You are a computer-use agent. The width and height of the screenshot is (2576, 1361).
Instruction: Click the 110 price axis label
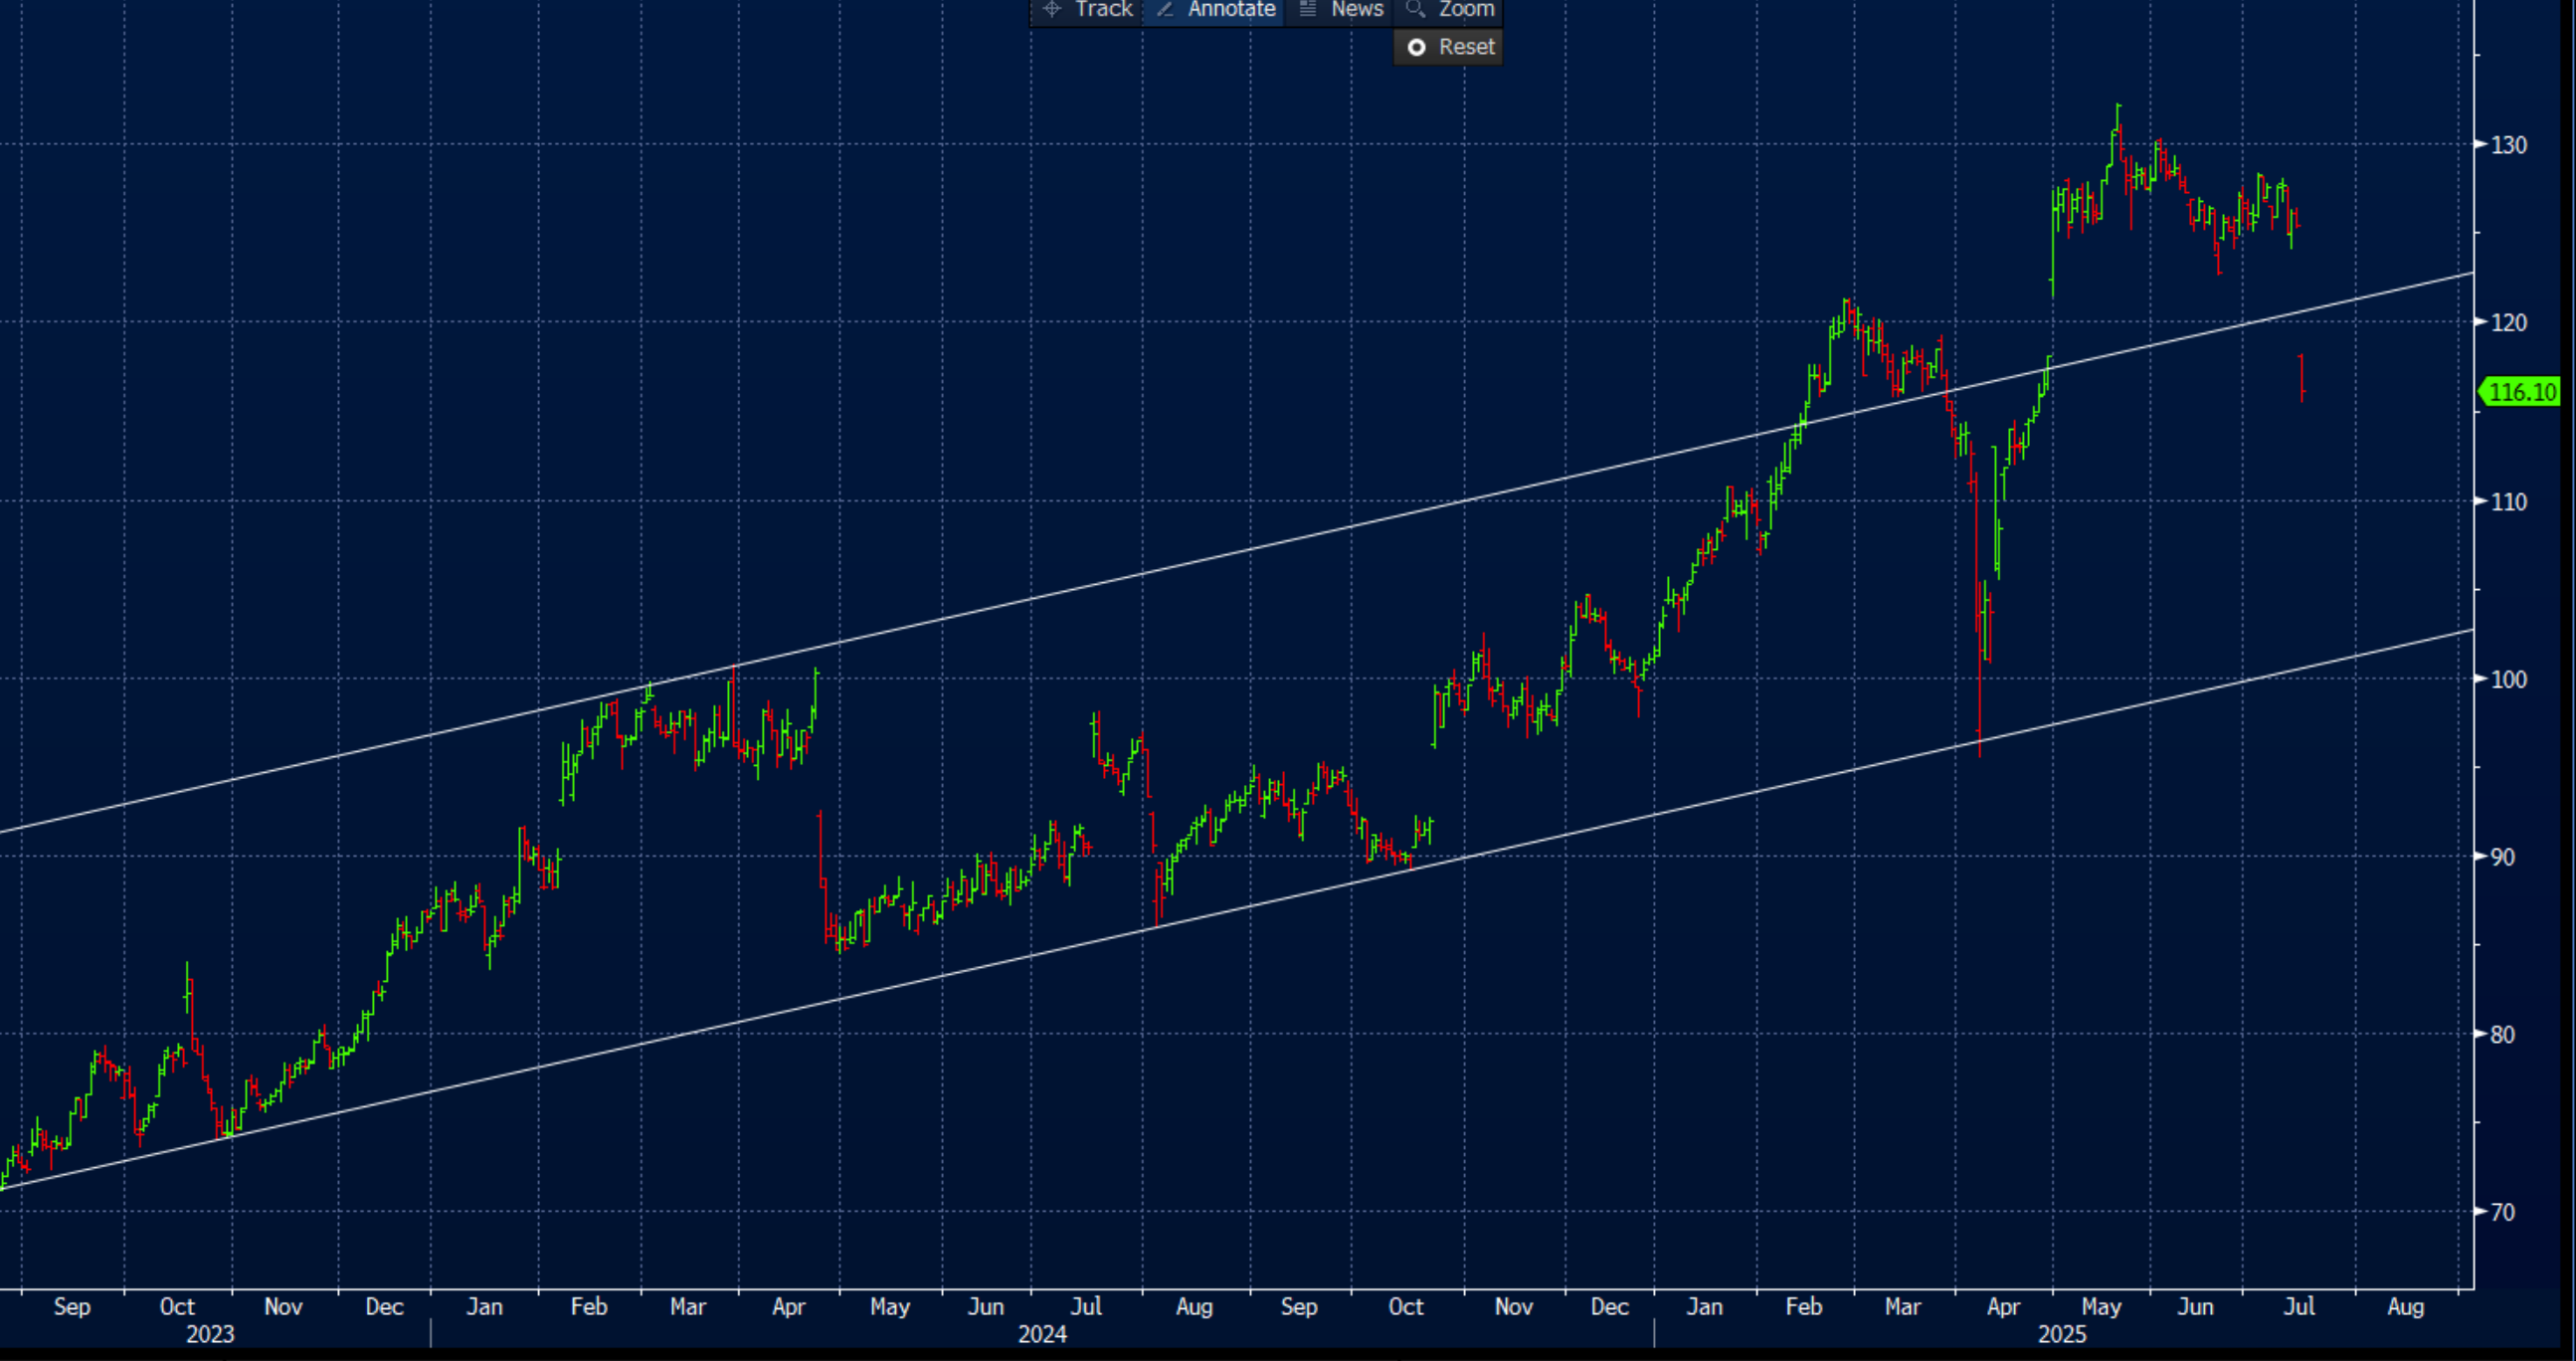pos(2509,501)
